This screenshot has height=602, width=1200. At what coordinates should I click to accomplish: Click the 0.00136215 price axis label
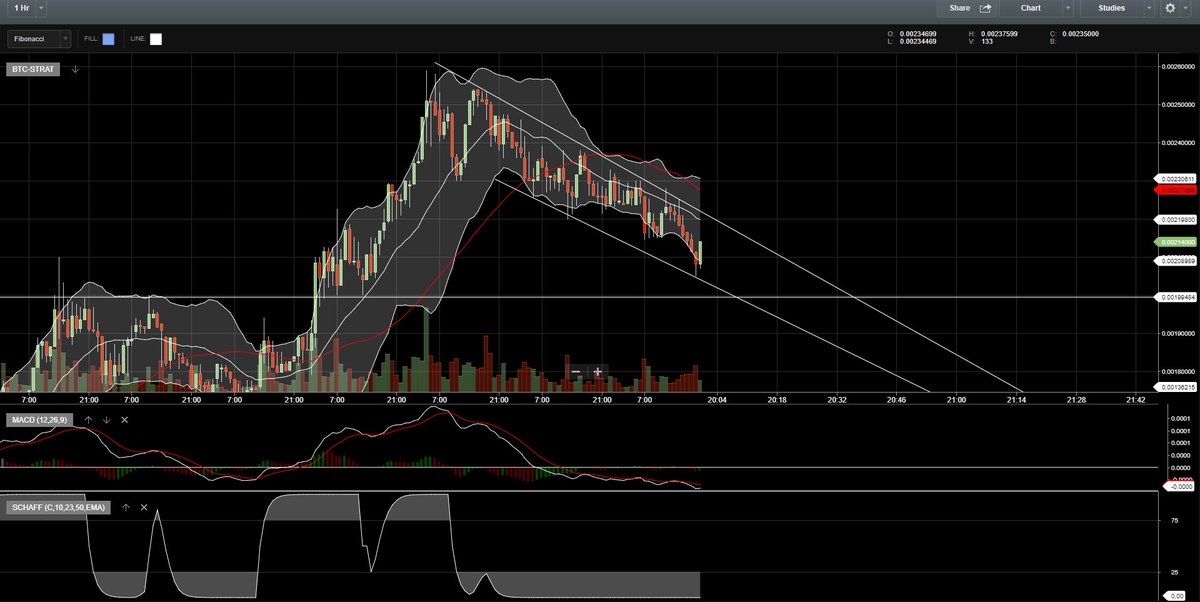click(1175, 386)
